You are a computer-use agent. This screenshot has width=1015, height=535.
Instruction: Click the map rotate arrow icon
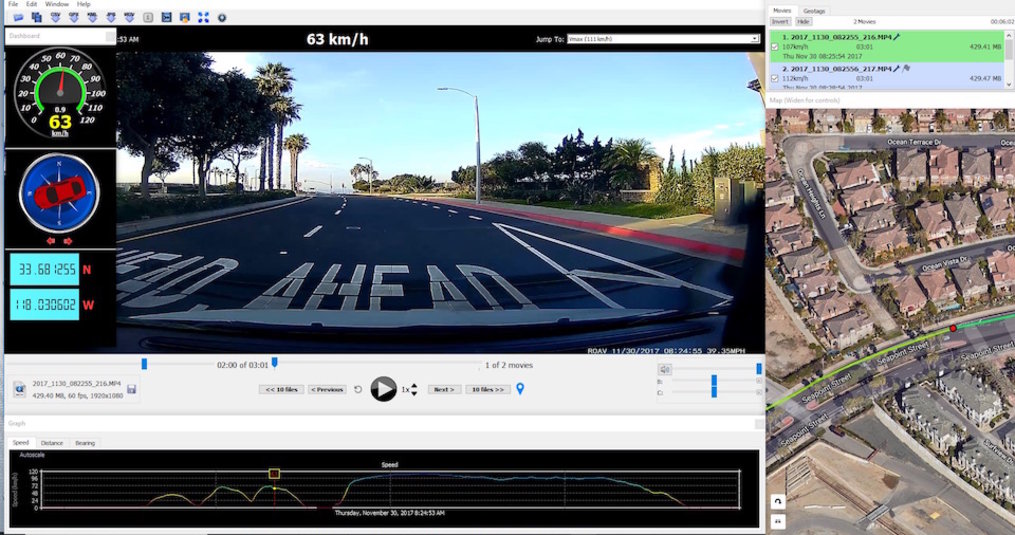778,501
